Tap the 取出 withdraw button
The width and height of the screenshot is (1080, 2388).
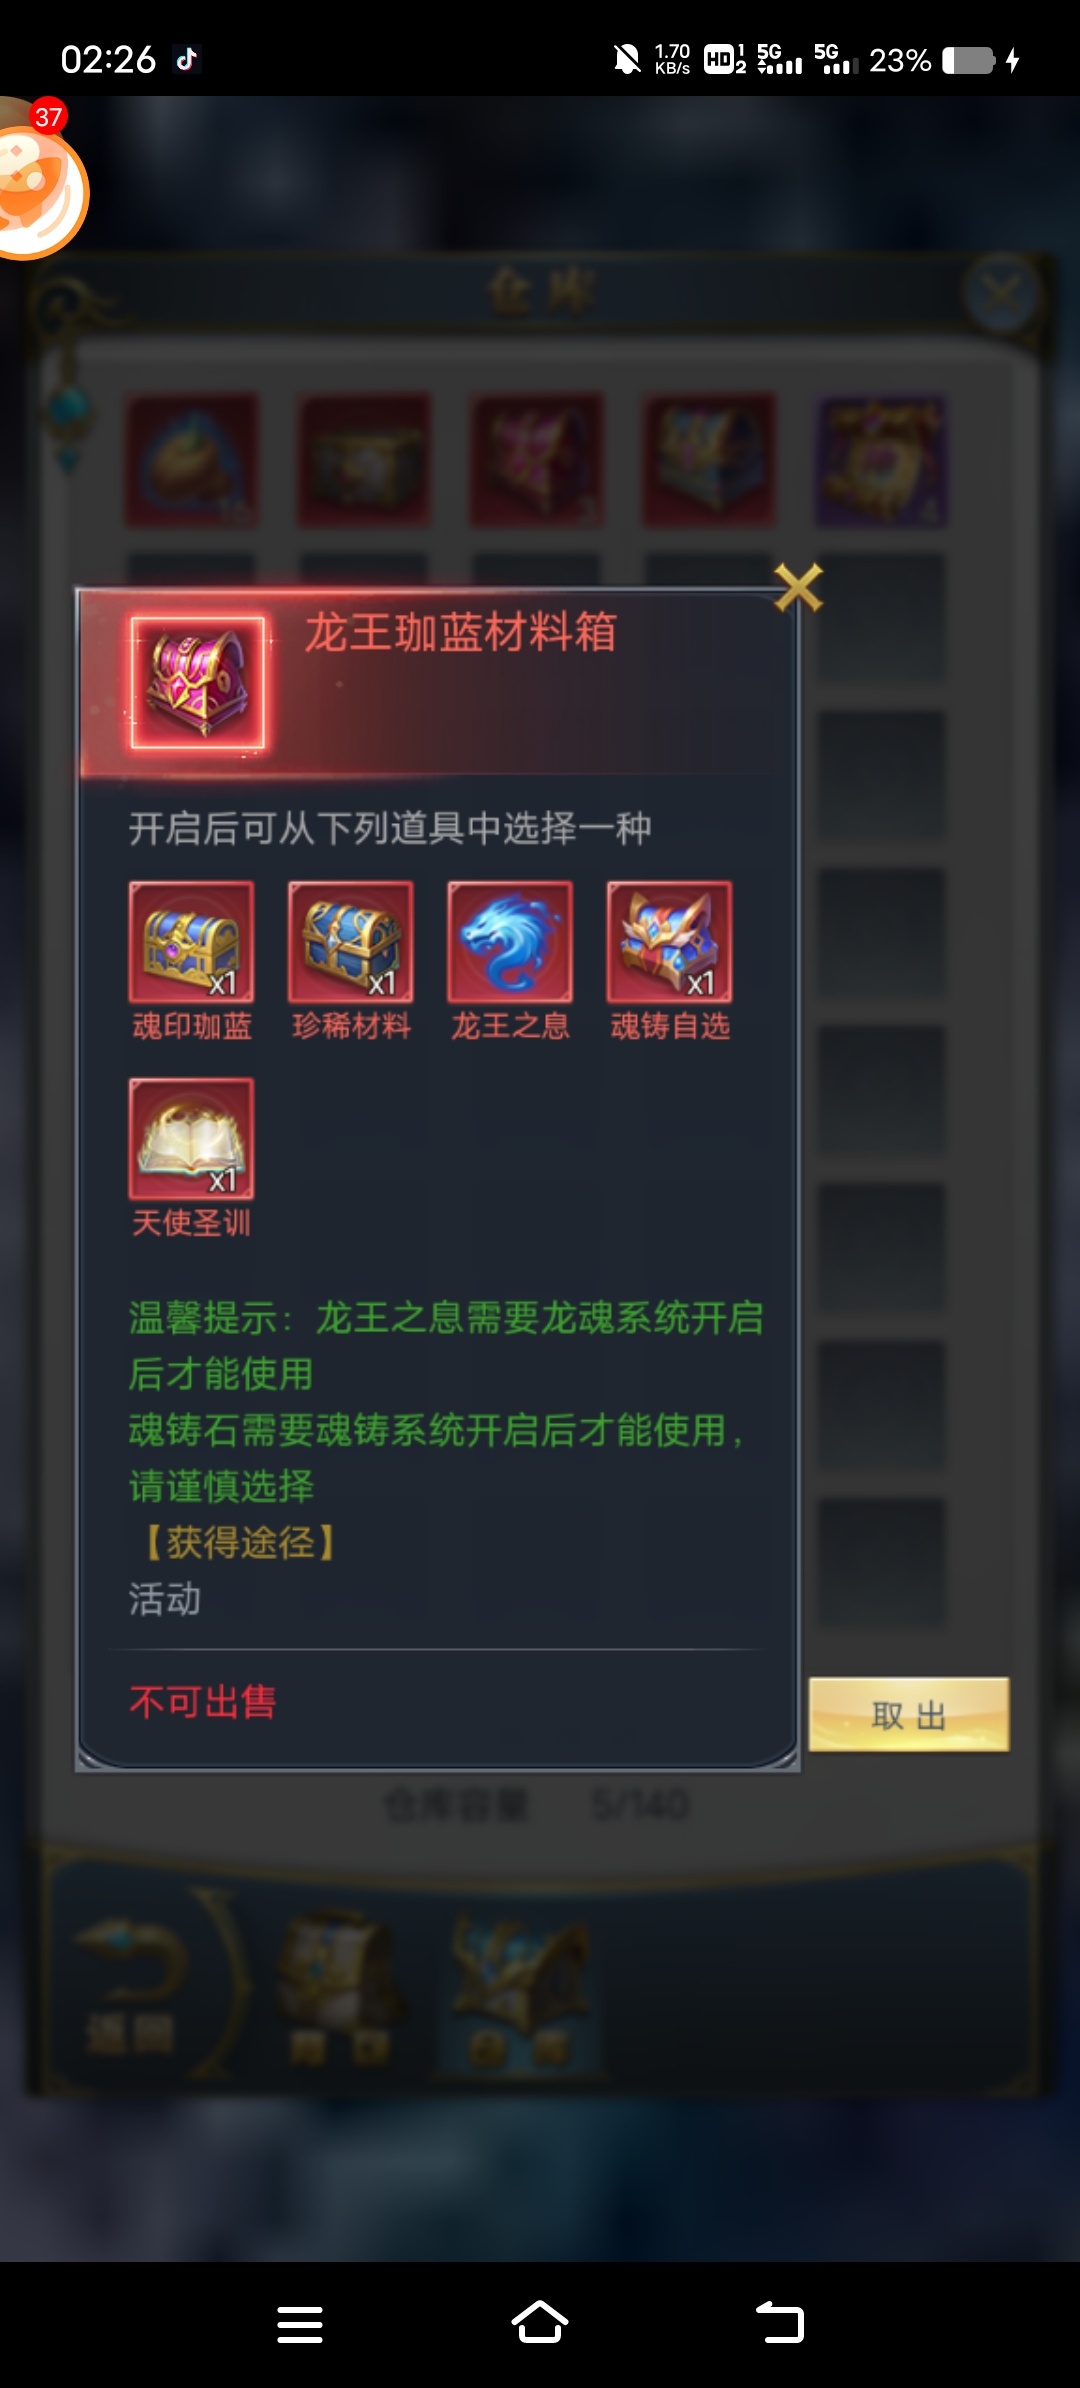(909, 1714)
